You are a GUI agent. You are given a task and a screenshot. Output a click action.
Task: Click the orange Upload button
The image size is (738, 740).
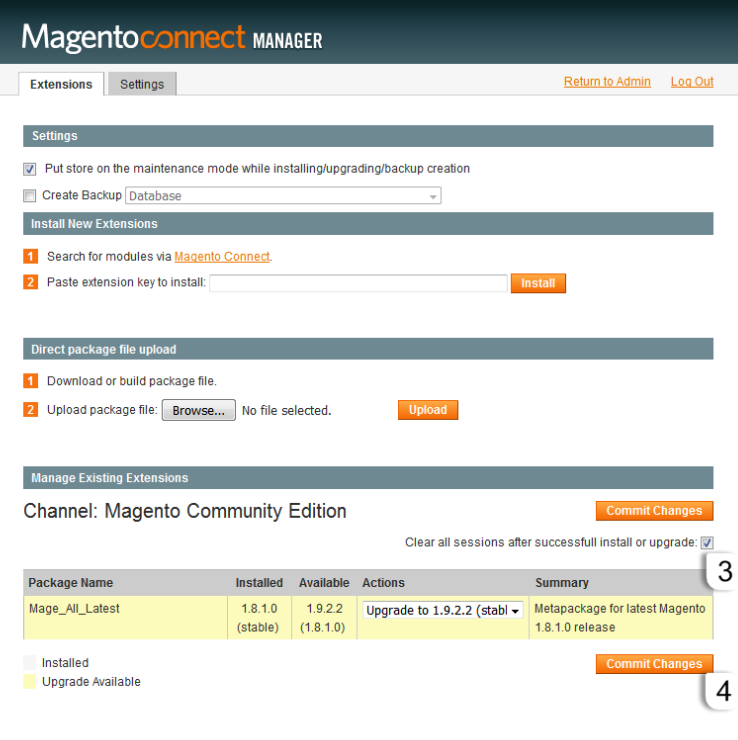[x=428, y=410]
